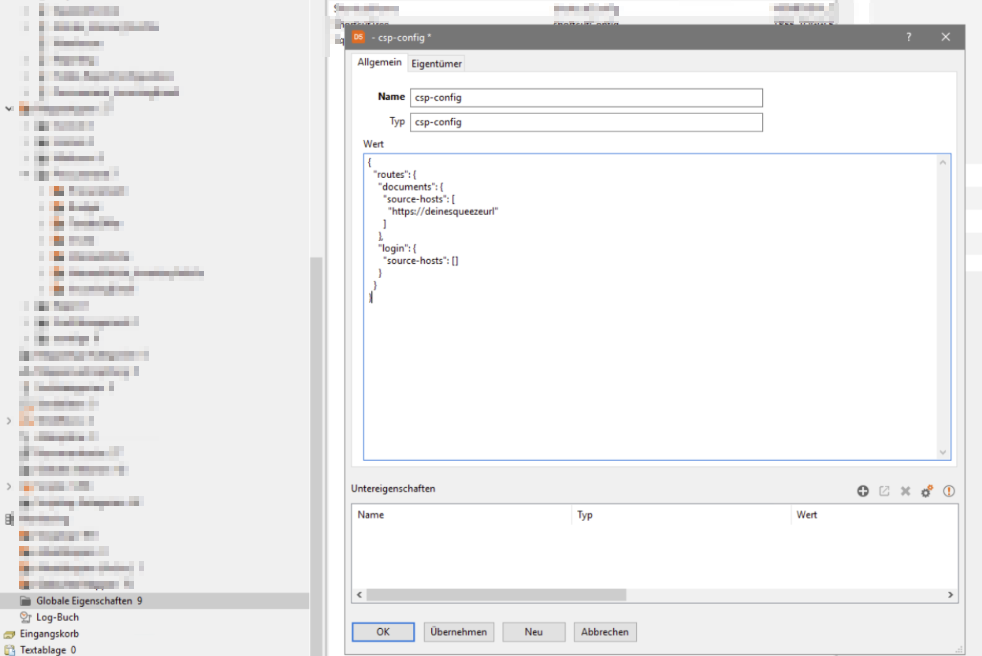
Task: Click the orange exclamation mark icon
Action: click(x=949, y=491)
